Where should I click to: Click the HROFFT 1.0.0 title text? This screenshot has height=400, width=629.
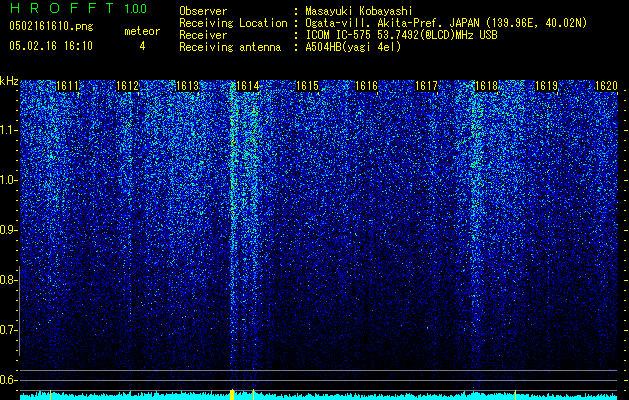click(78, 8)
